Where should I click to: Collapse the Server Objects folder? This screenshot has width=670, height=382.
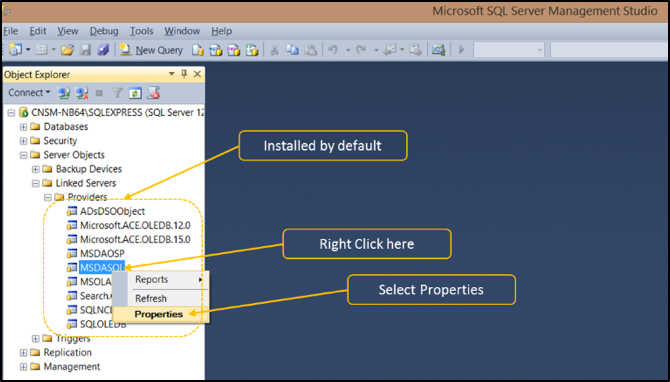click(24, 155)
